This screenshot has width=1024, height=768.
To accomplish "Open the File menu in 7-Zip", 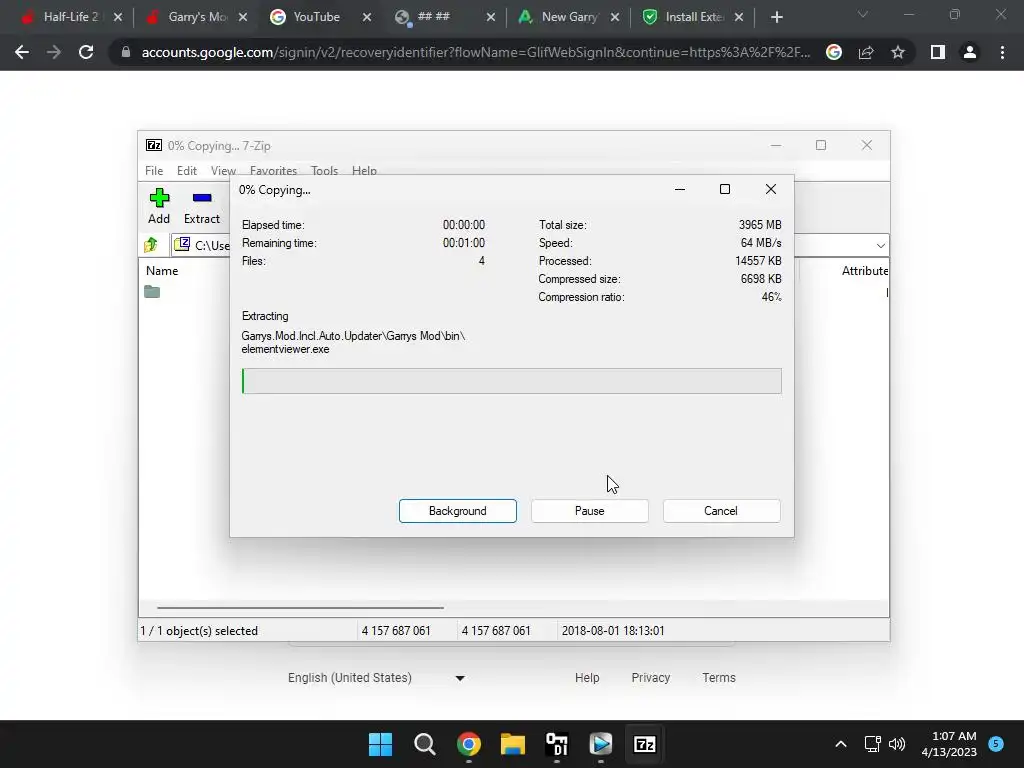I will [154, 170].
